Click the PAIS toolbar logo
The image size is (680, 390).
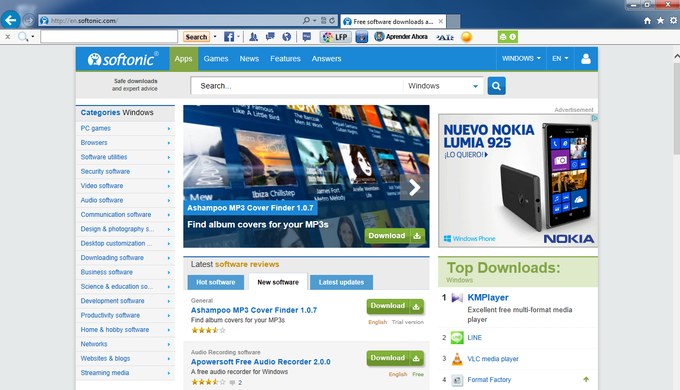tap(445, 37)
